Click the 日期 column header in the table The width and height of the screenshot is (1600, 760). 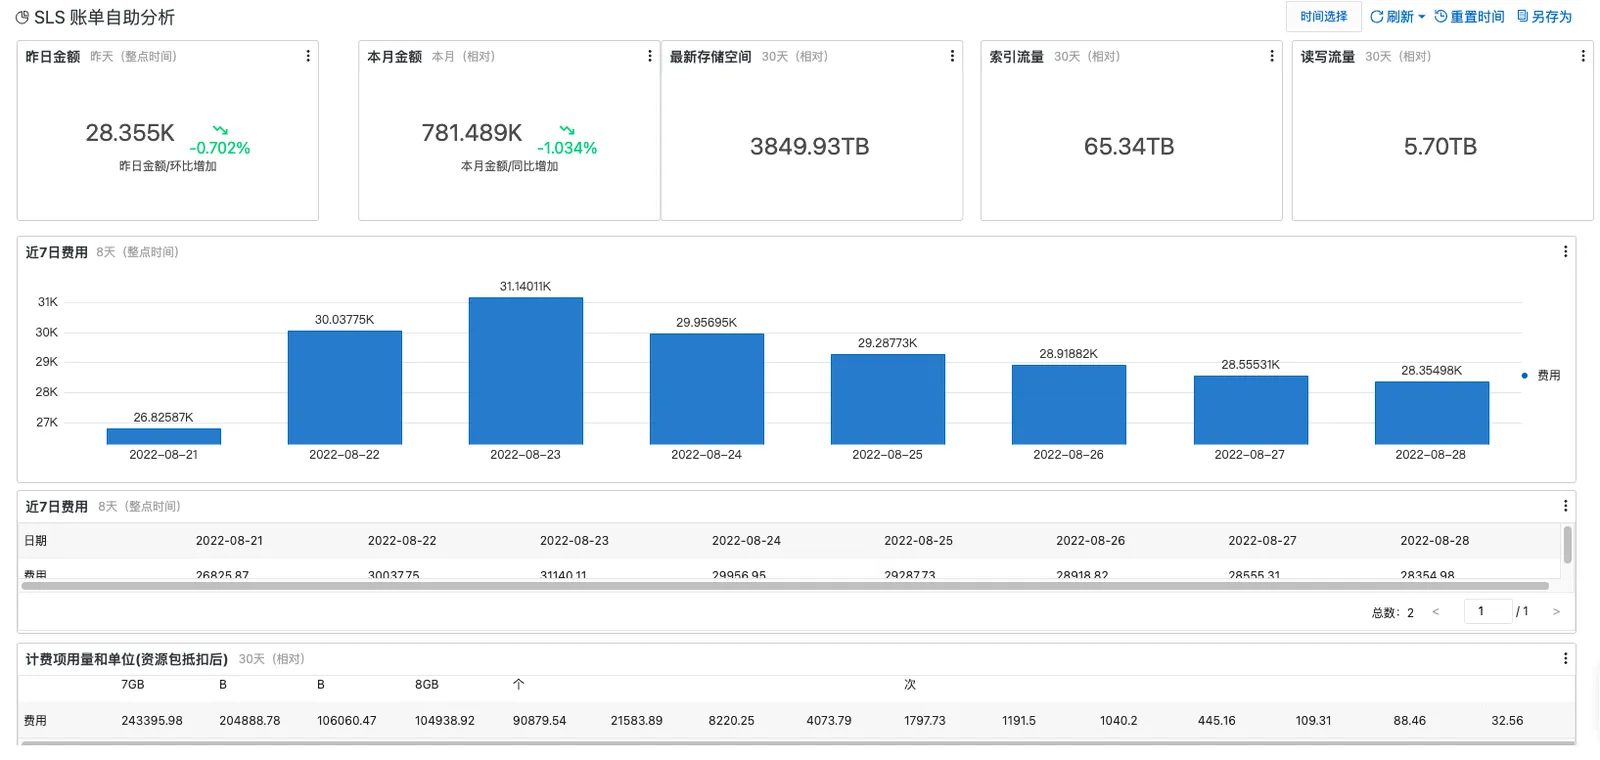[35, 541]
